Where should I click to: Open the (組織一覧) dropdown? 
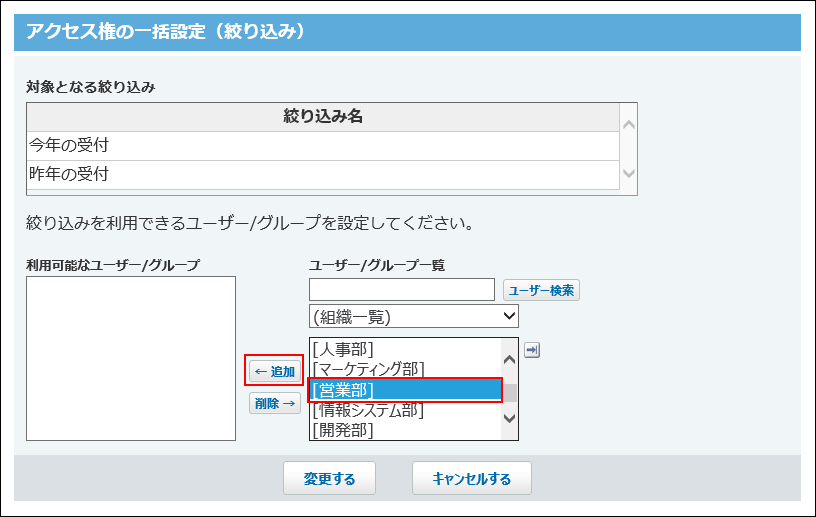414,316
